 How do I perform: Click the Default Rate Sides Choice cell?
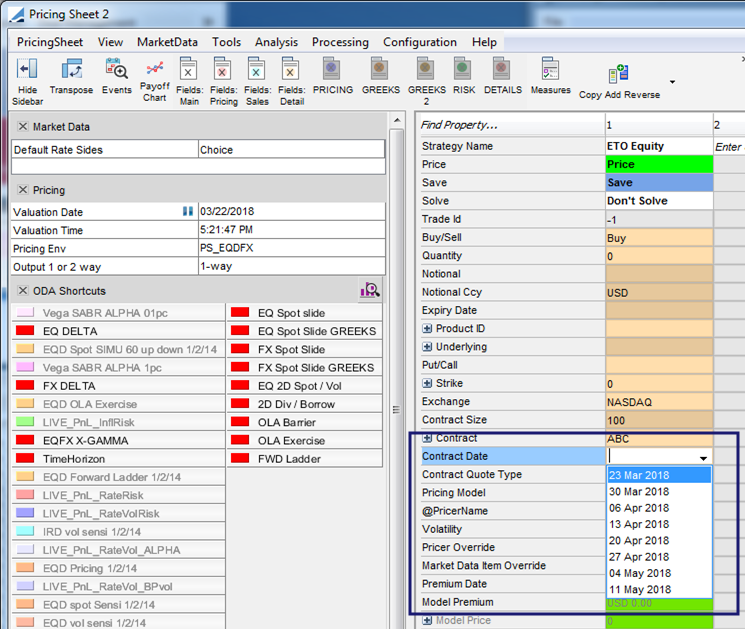(x=291, y=150)
